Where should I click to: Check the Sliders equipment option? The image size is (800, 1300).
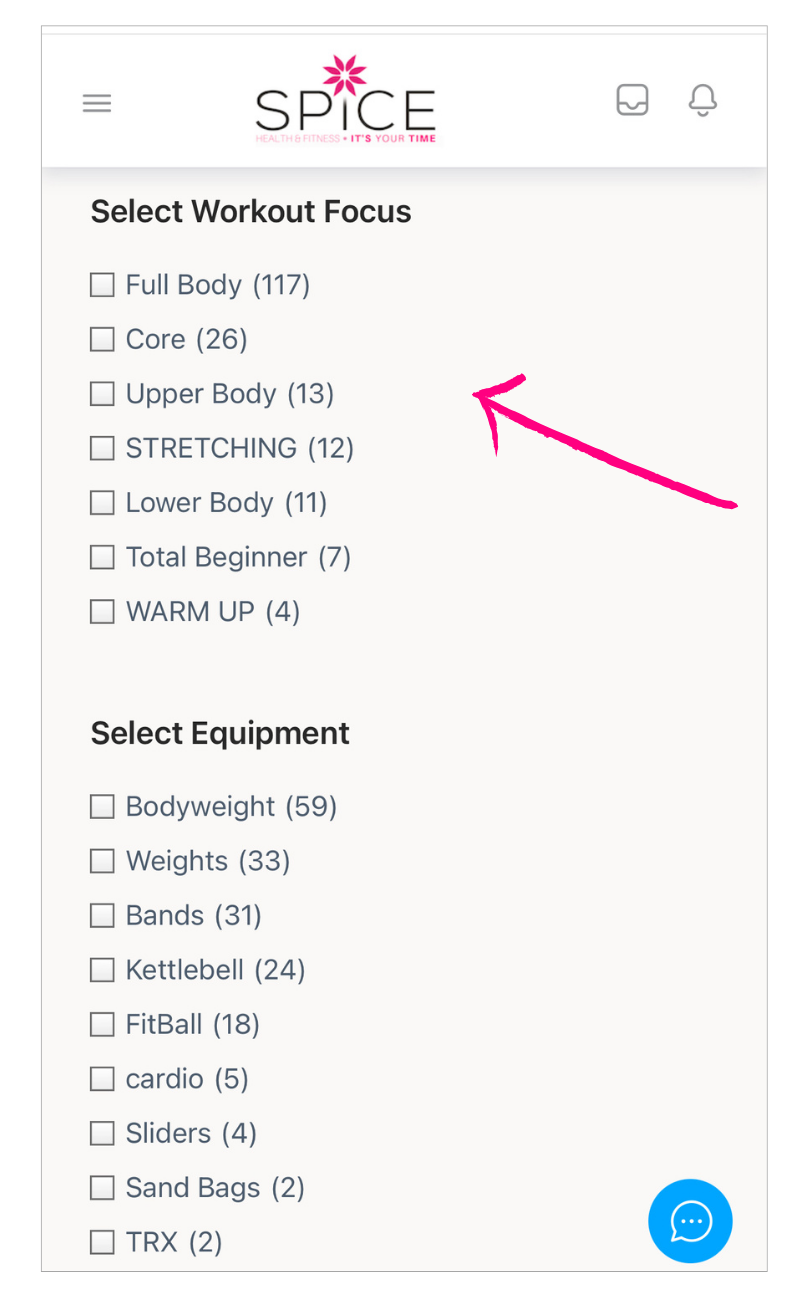pos(102,1133)
